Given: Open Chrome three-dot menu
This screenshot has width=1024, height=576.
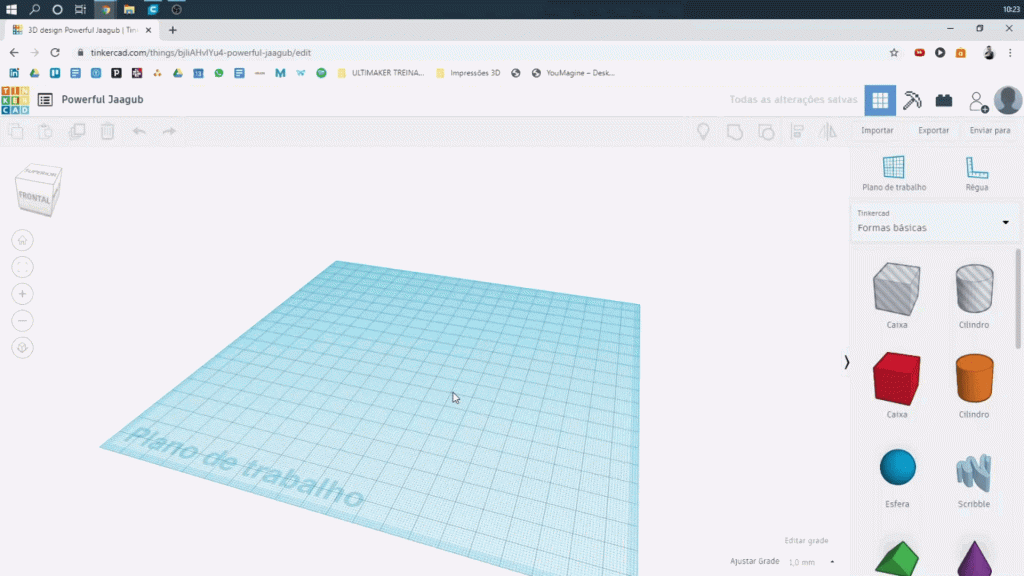Looking at the screenshot, I should pos(1010,53).
